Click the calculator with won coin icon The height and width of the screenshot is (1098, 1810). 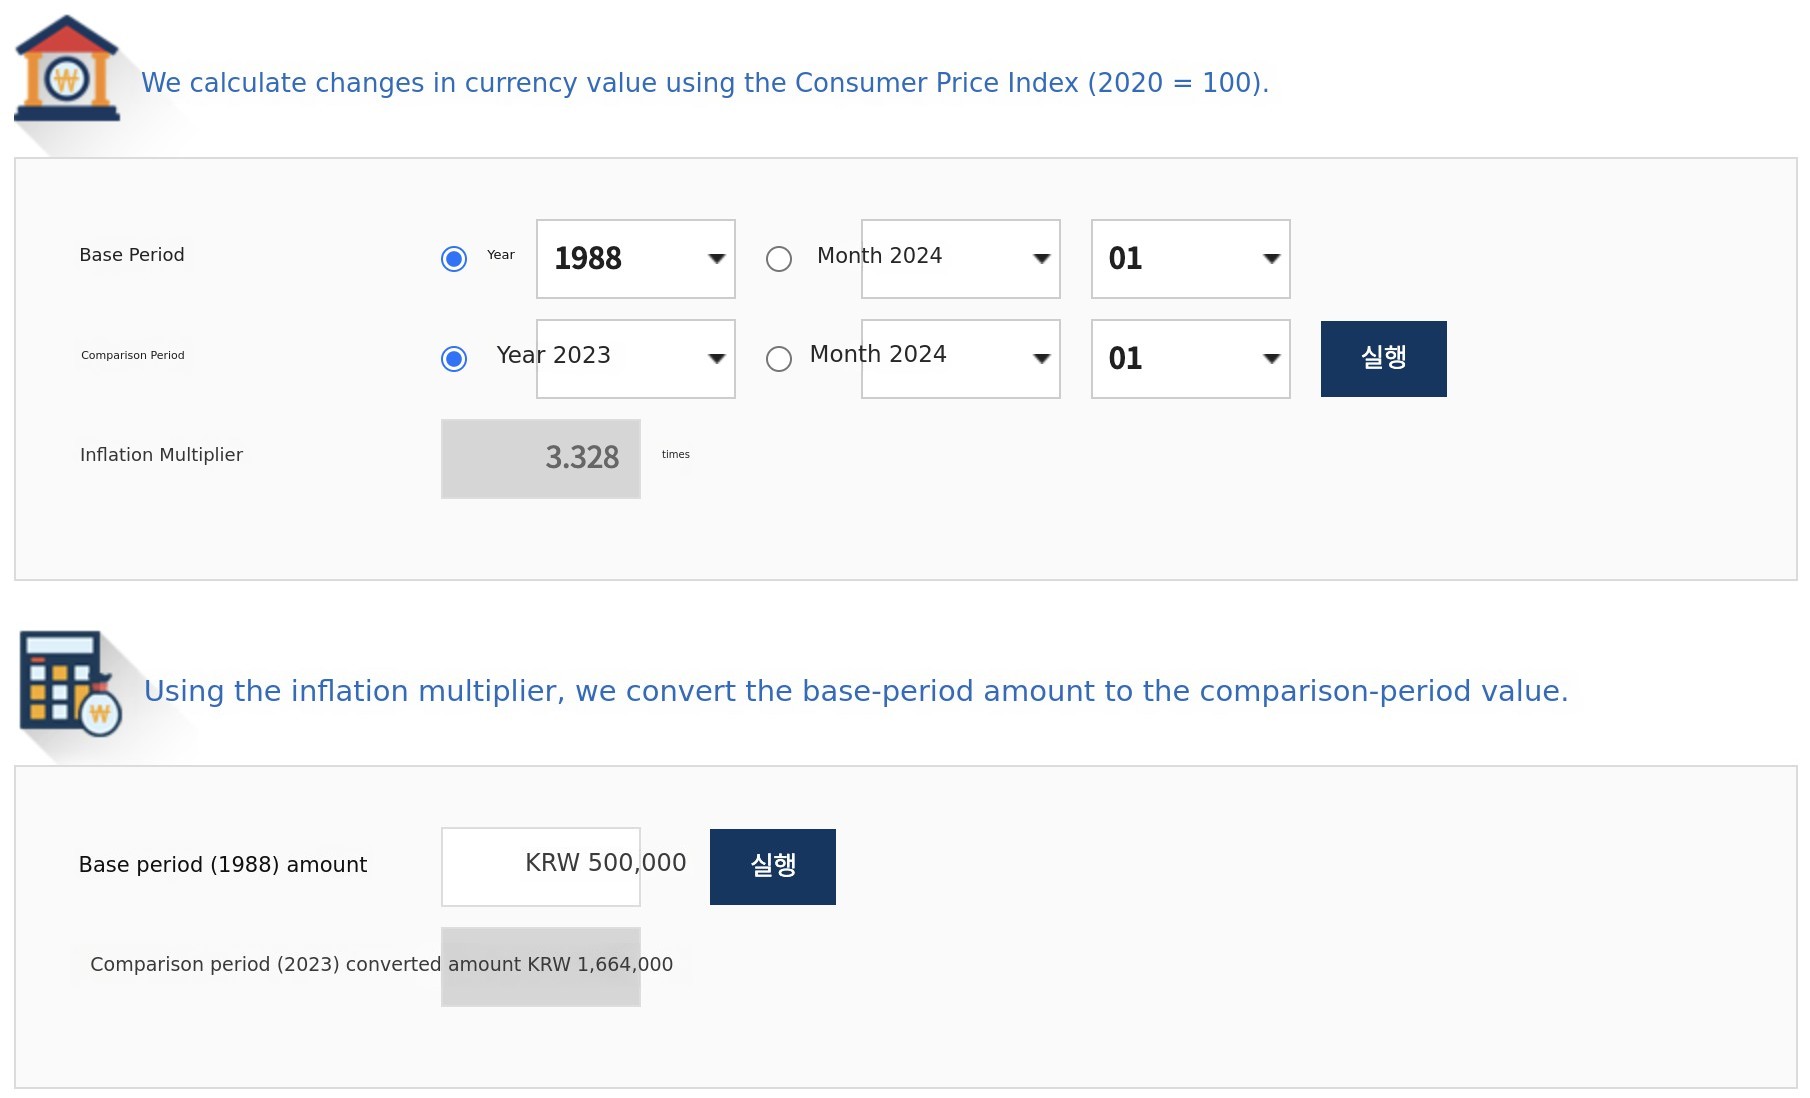pyautogui.click(x=70, y=684)
